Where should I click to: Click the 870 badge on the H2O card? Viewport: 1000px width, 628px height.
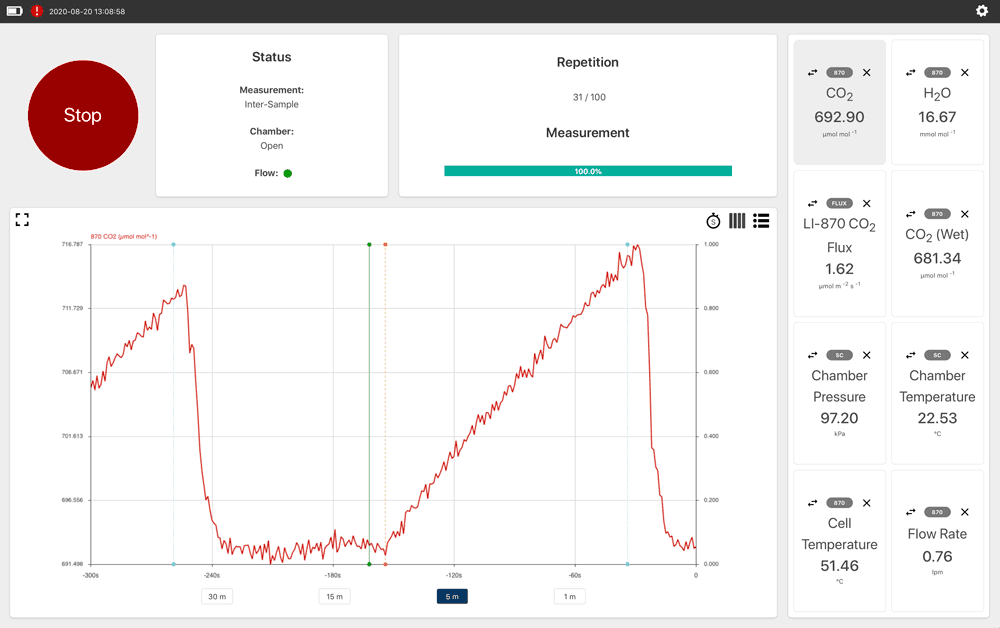[936, 72]
